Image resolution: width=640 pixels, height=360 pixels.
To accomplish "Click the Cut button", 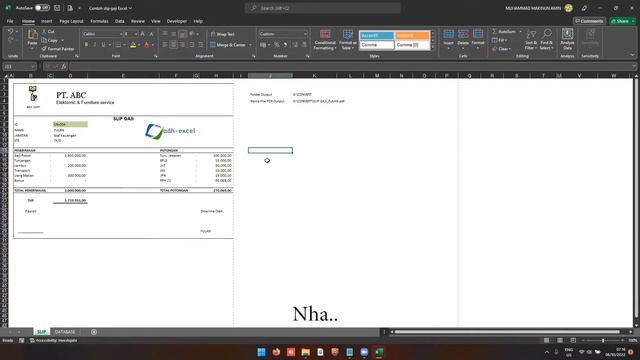I will coord(48,31).
